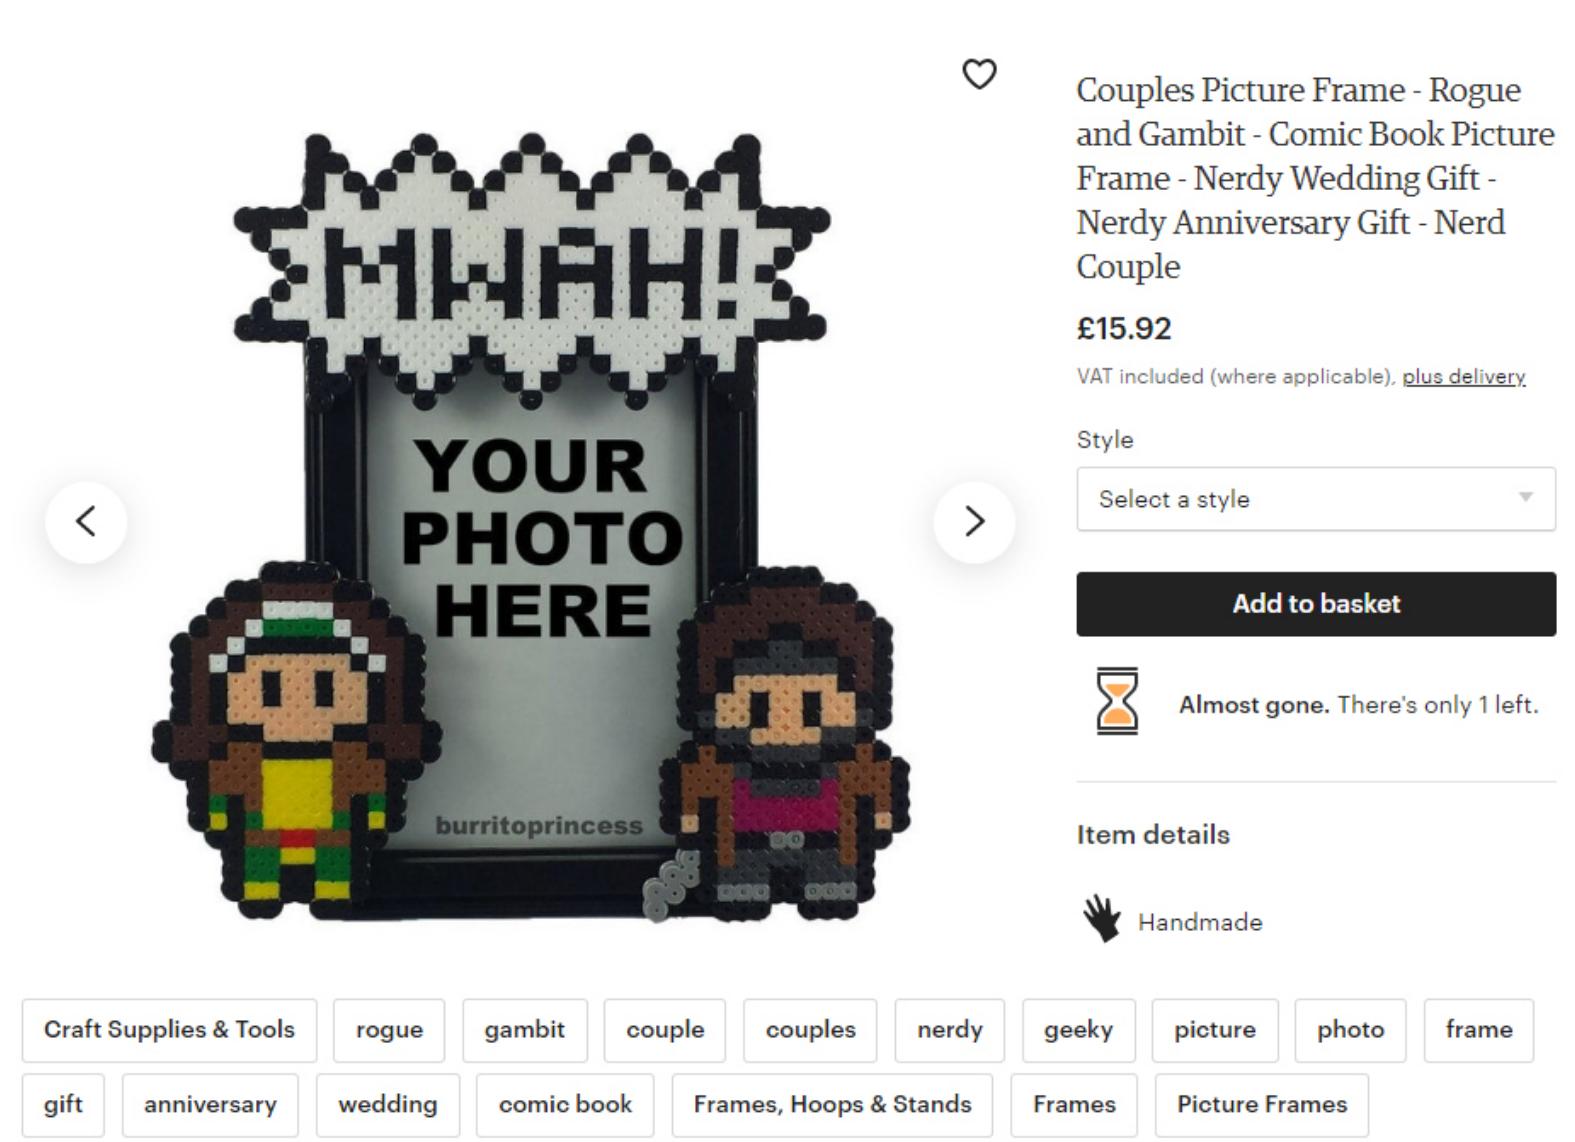Image resolution: width=1575 pixels, height=1142 pixels.
Task: Add the frame to basket
Action: pyautogui.click(x=1316, y=604)
